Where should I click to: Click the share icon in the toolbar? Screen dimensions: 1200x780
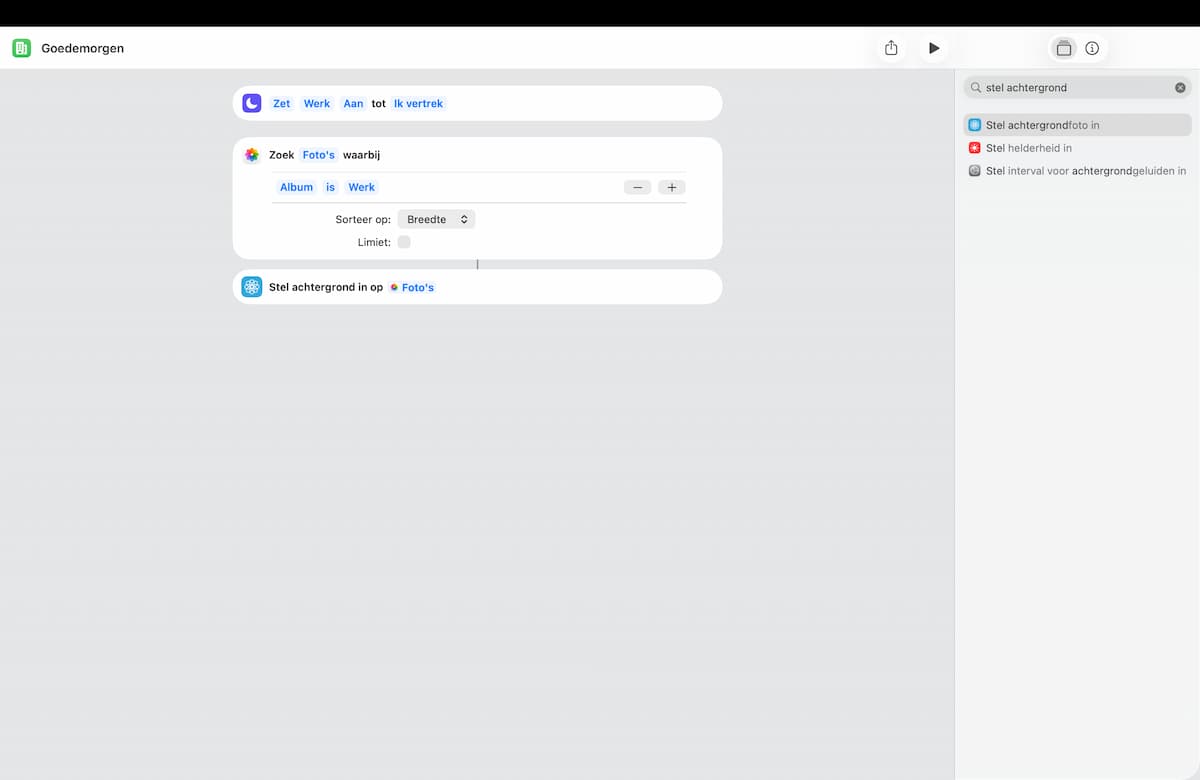click(891, 48)
